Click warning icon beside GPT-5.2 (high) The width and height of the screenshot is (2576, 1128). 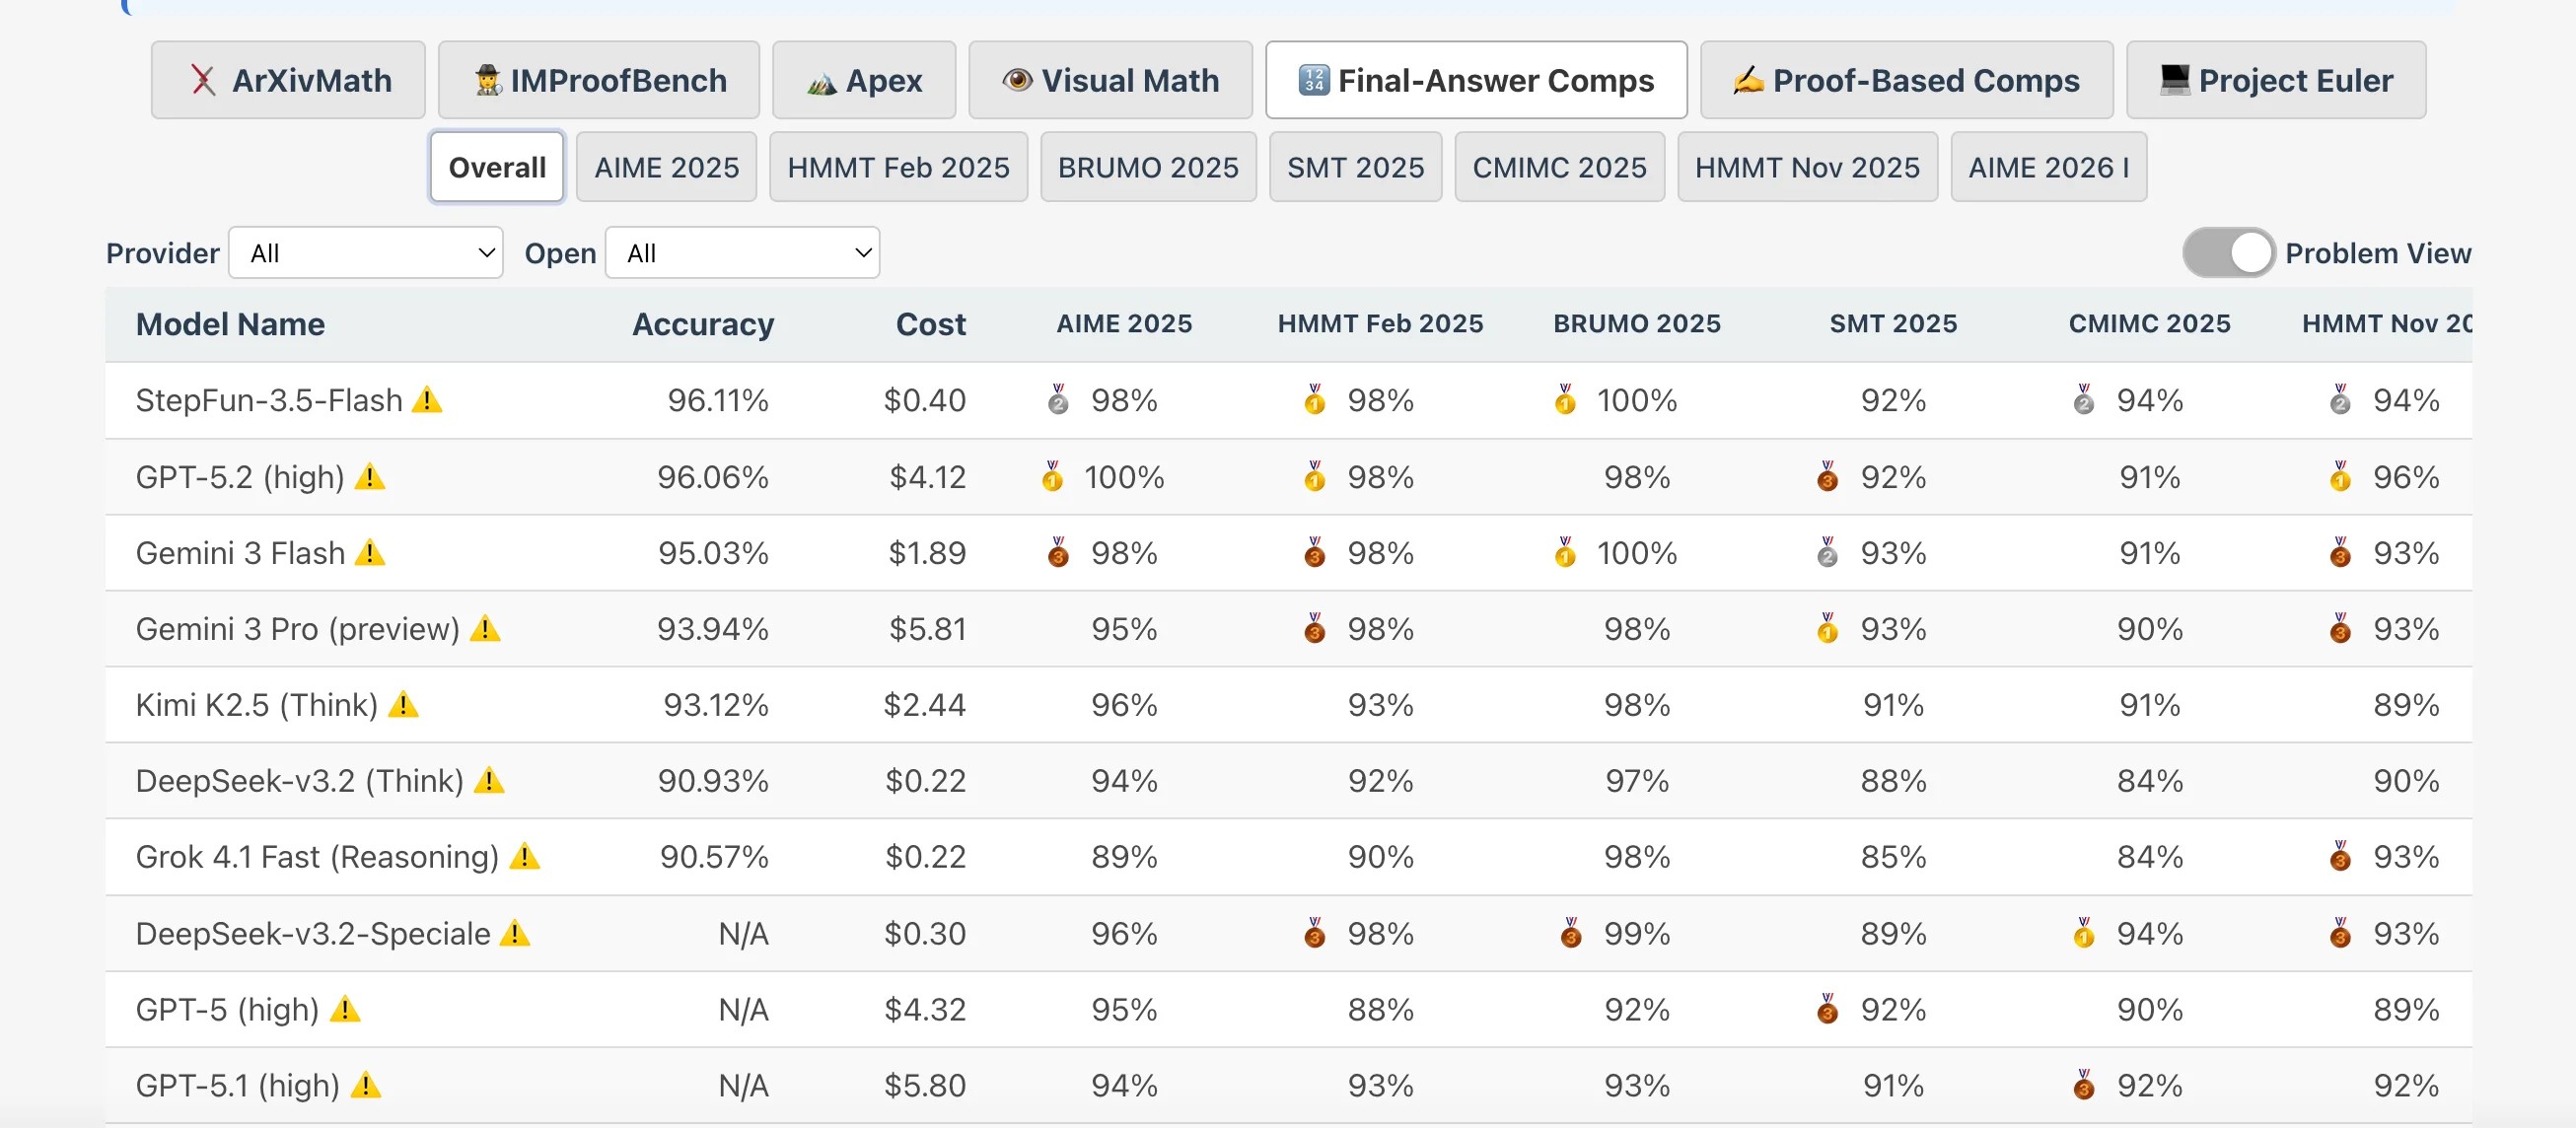(370, 477)
